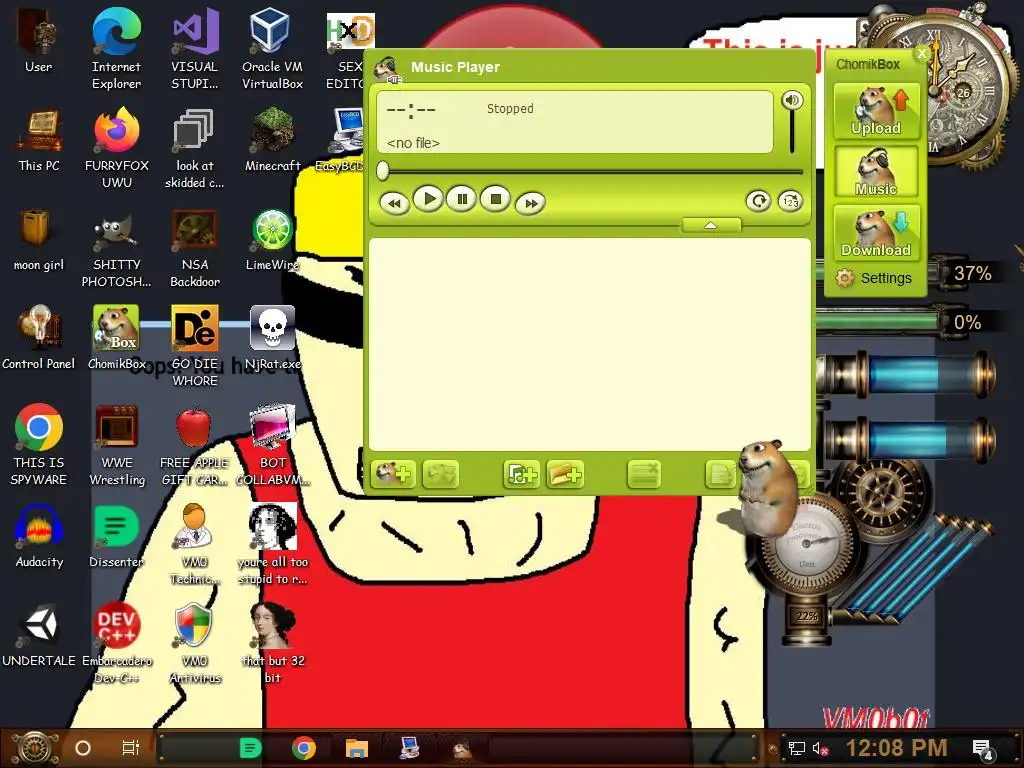Toggle the 123 play order button
This screenshot has height=768, width=1024.
790,201
